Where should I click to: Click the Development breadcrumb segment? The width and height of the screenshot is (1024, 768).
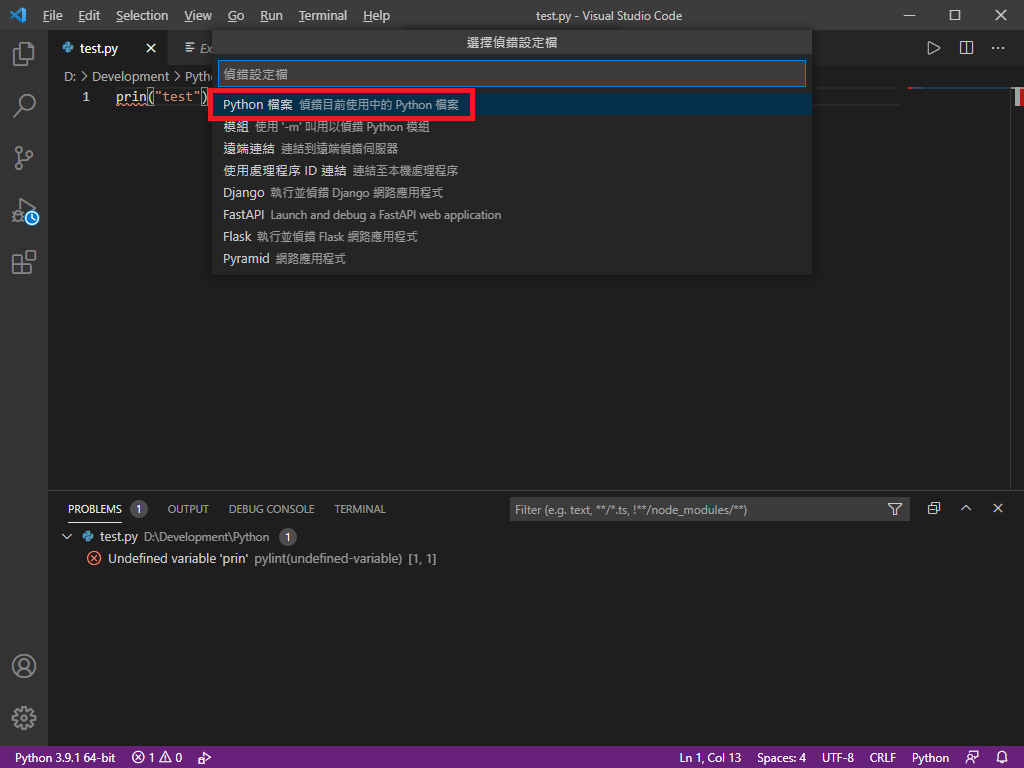pyautogui.click(x=131, y=76)
